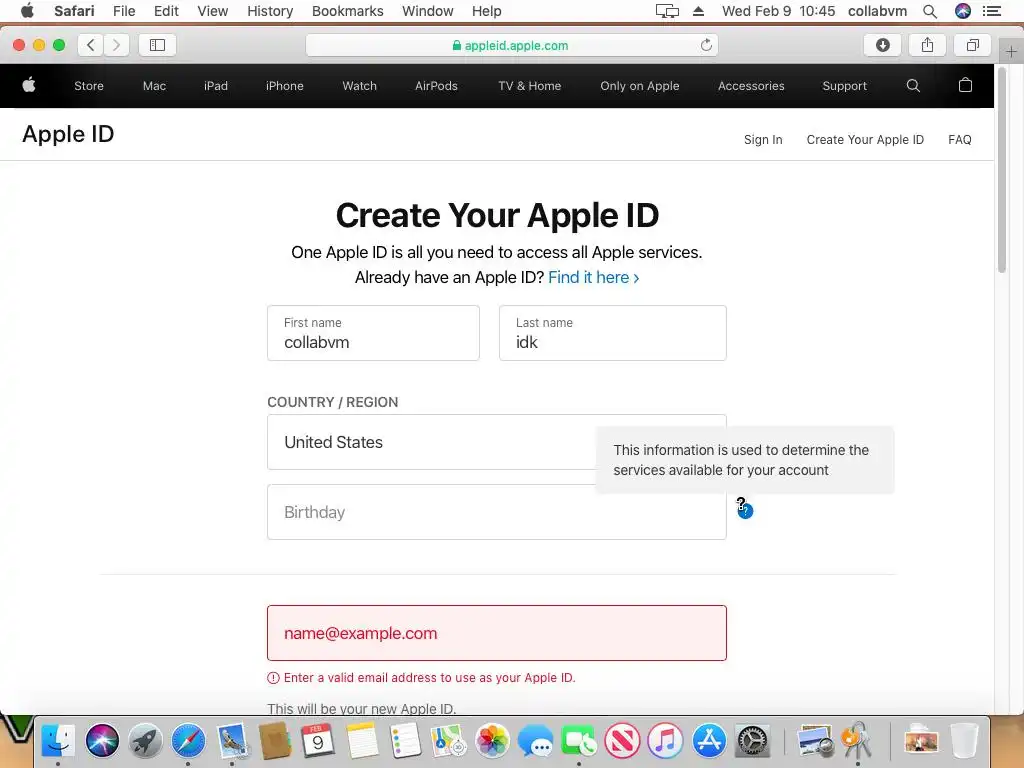Go to Create Your Apple ID link
1024x768 pixels.
click(x=865, y=140)
